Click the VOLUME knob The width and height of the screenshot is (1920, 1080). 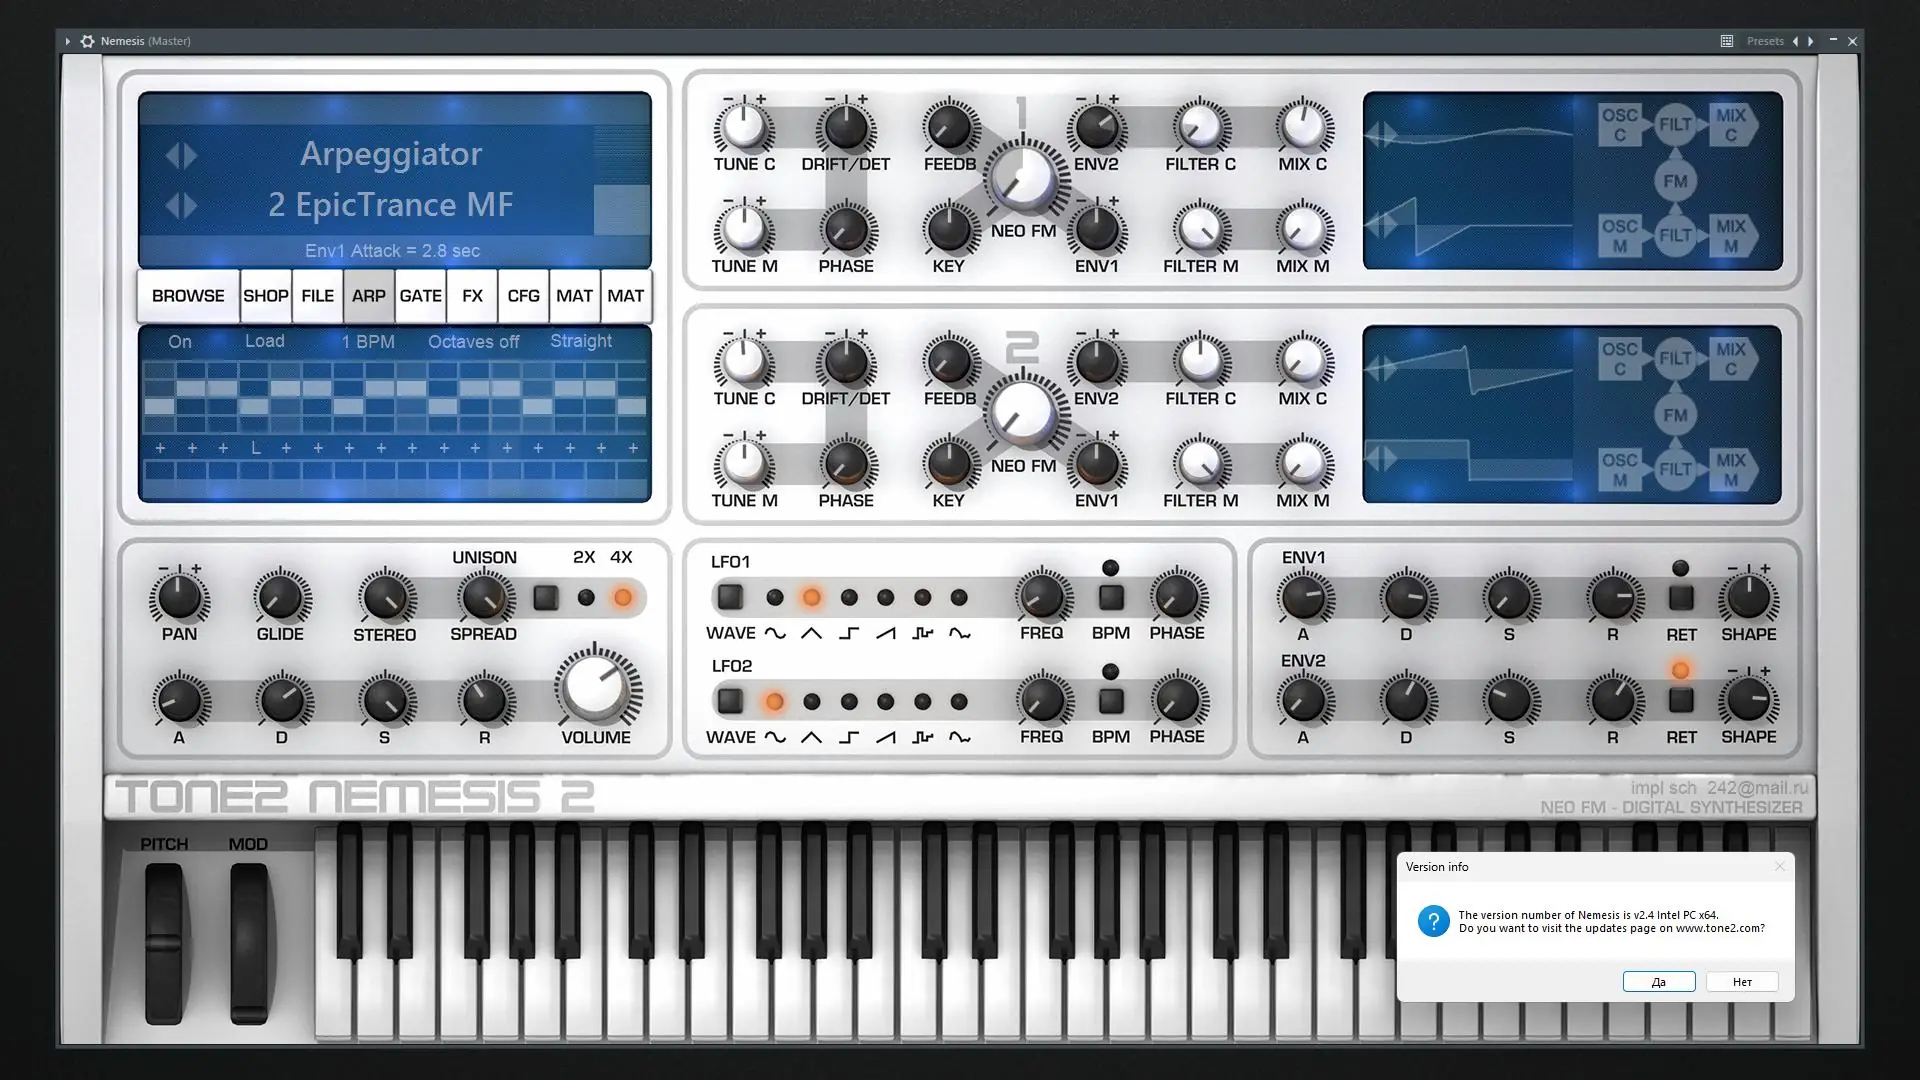pos(596,688)
